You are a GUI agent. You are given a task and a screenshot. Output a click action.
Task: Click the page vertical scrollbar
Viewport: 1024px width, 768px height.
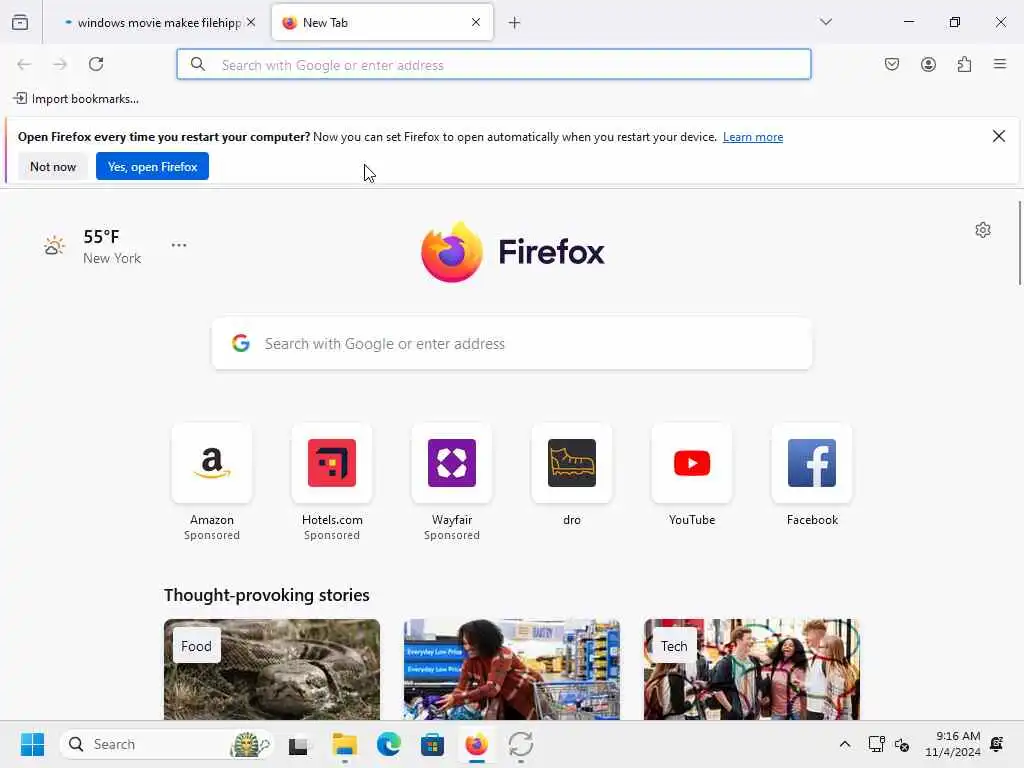click(x=1019, y=243)
